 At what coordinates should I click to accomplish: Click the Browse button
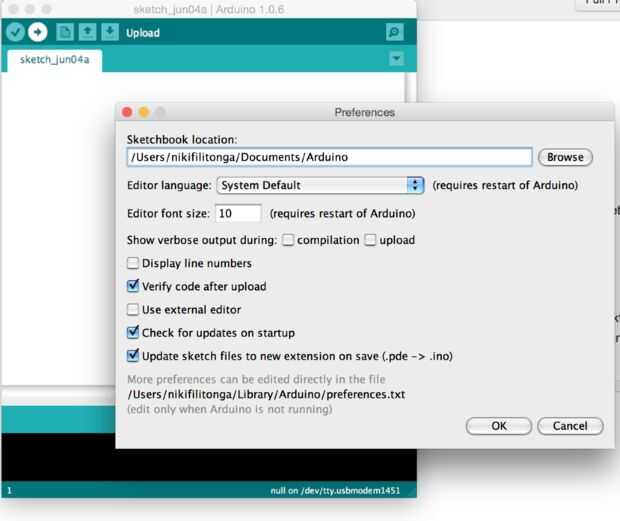coord(565,157)
